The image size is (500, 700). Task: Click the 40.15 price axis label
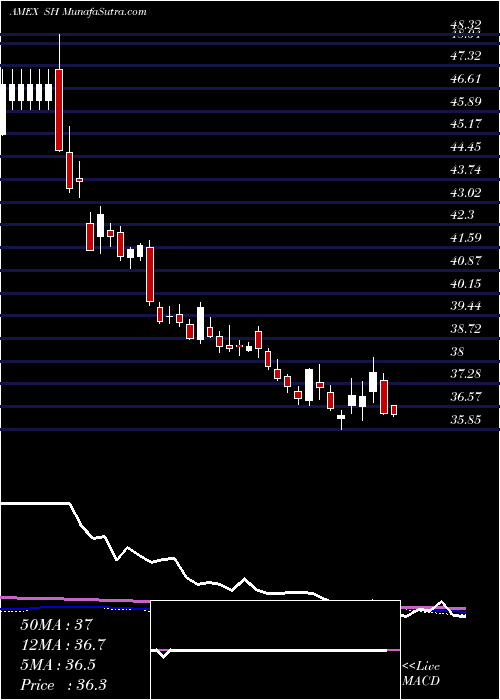click(x=466, y=283)
